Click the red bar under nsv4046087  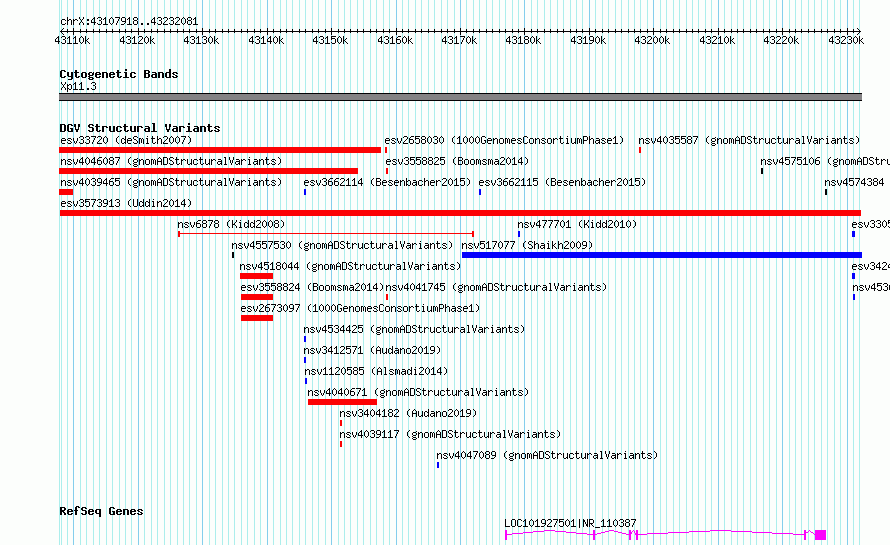(x=208, y=171)
